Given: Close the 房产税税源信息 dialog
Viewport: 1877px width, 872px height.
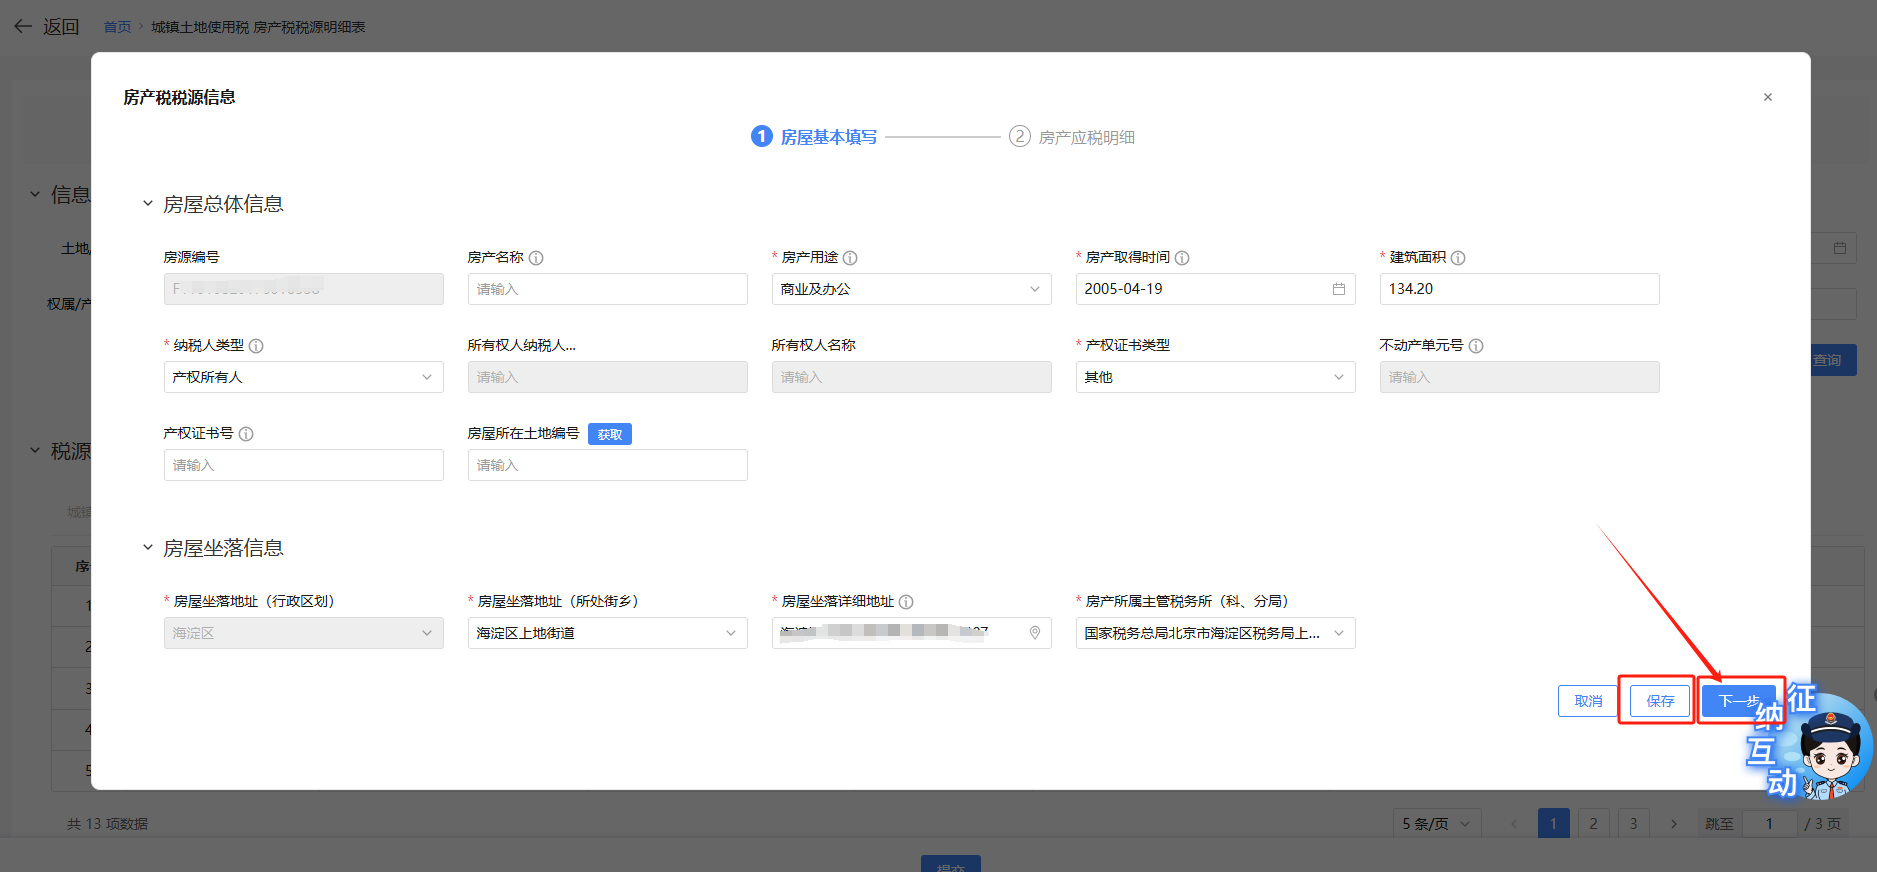Looking at the screenshot, I should click(x=1768, y=97).
